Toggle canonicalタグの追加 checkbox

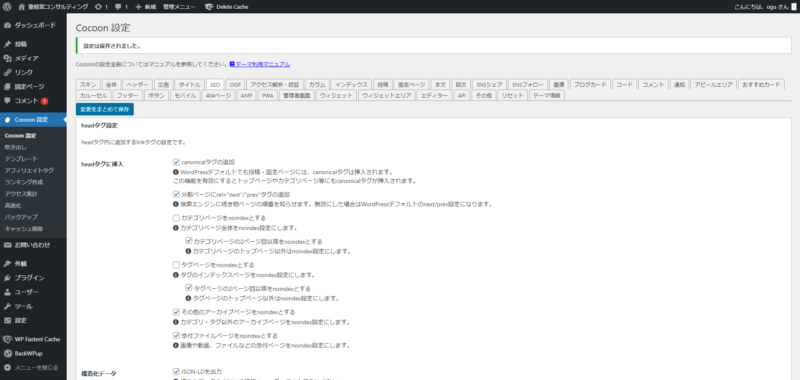click(176, 162)
